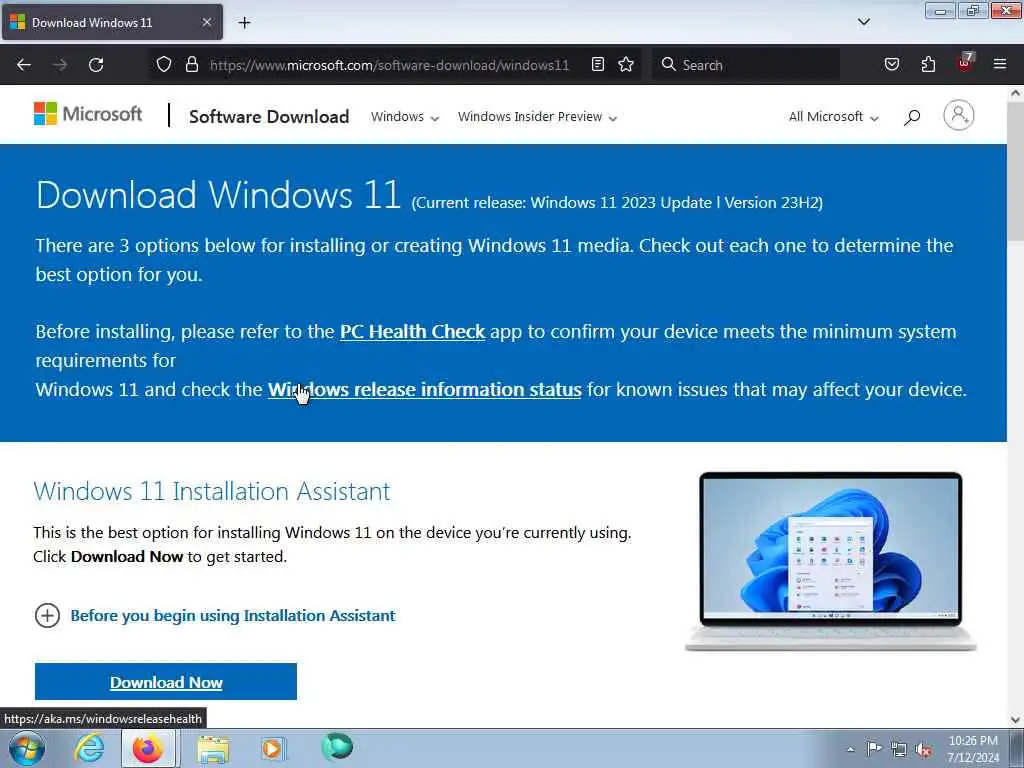The width and height of the screenshot is (1024, 768).
Task: Open the tracking protection shield icon
Action: (x=164, y=65)
